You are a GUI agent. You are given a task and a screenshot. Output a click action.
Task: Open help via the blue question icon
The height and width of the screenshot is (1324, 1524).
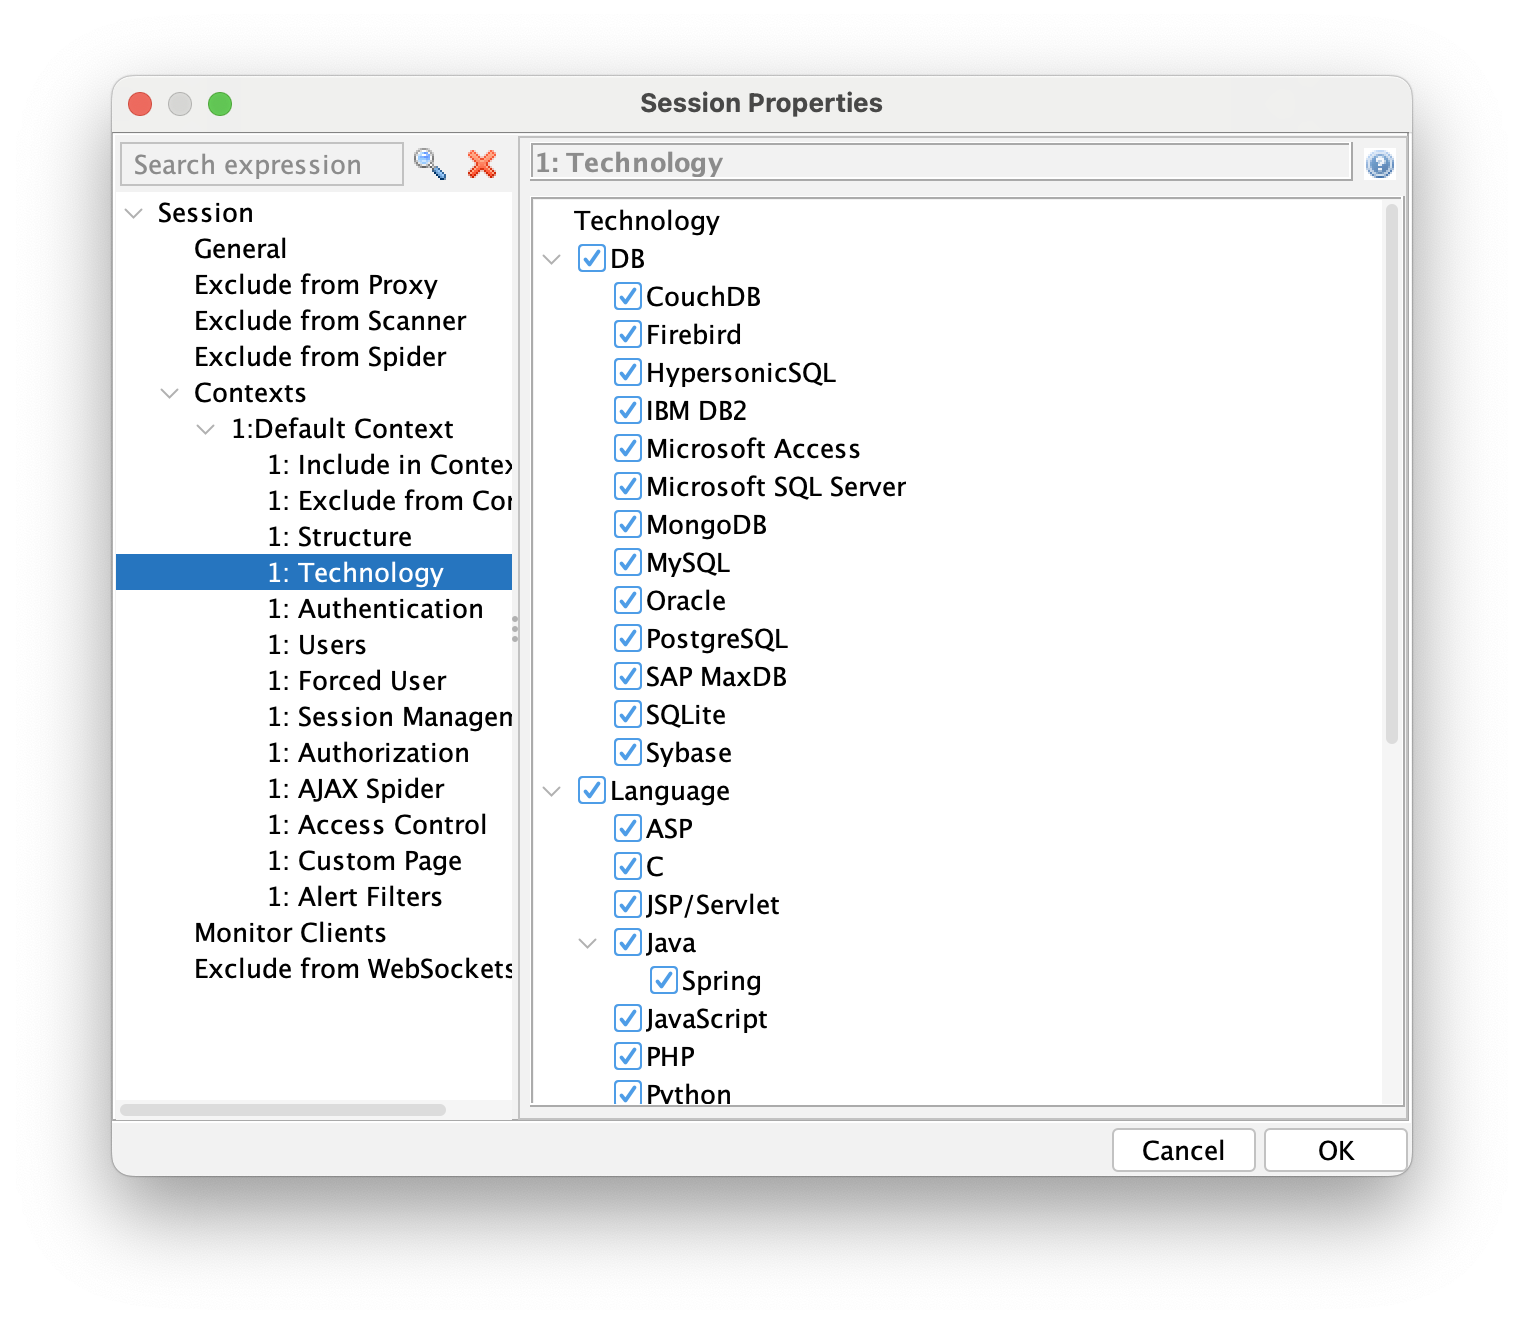(x=1379, y=164)
